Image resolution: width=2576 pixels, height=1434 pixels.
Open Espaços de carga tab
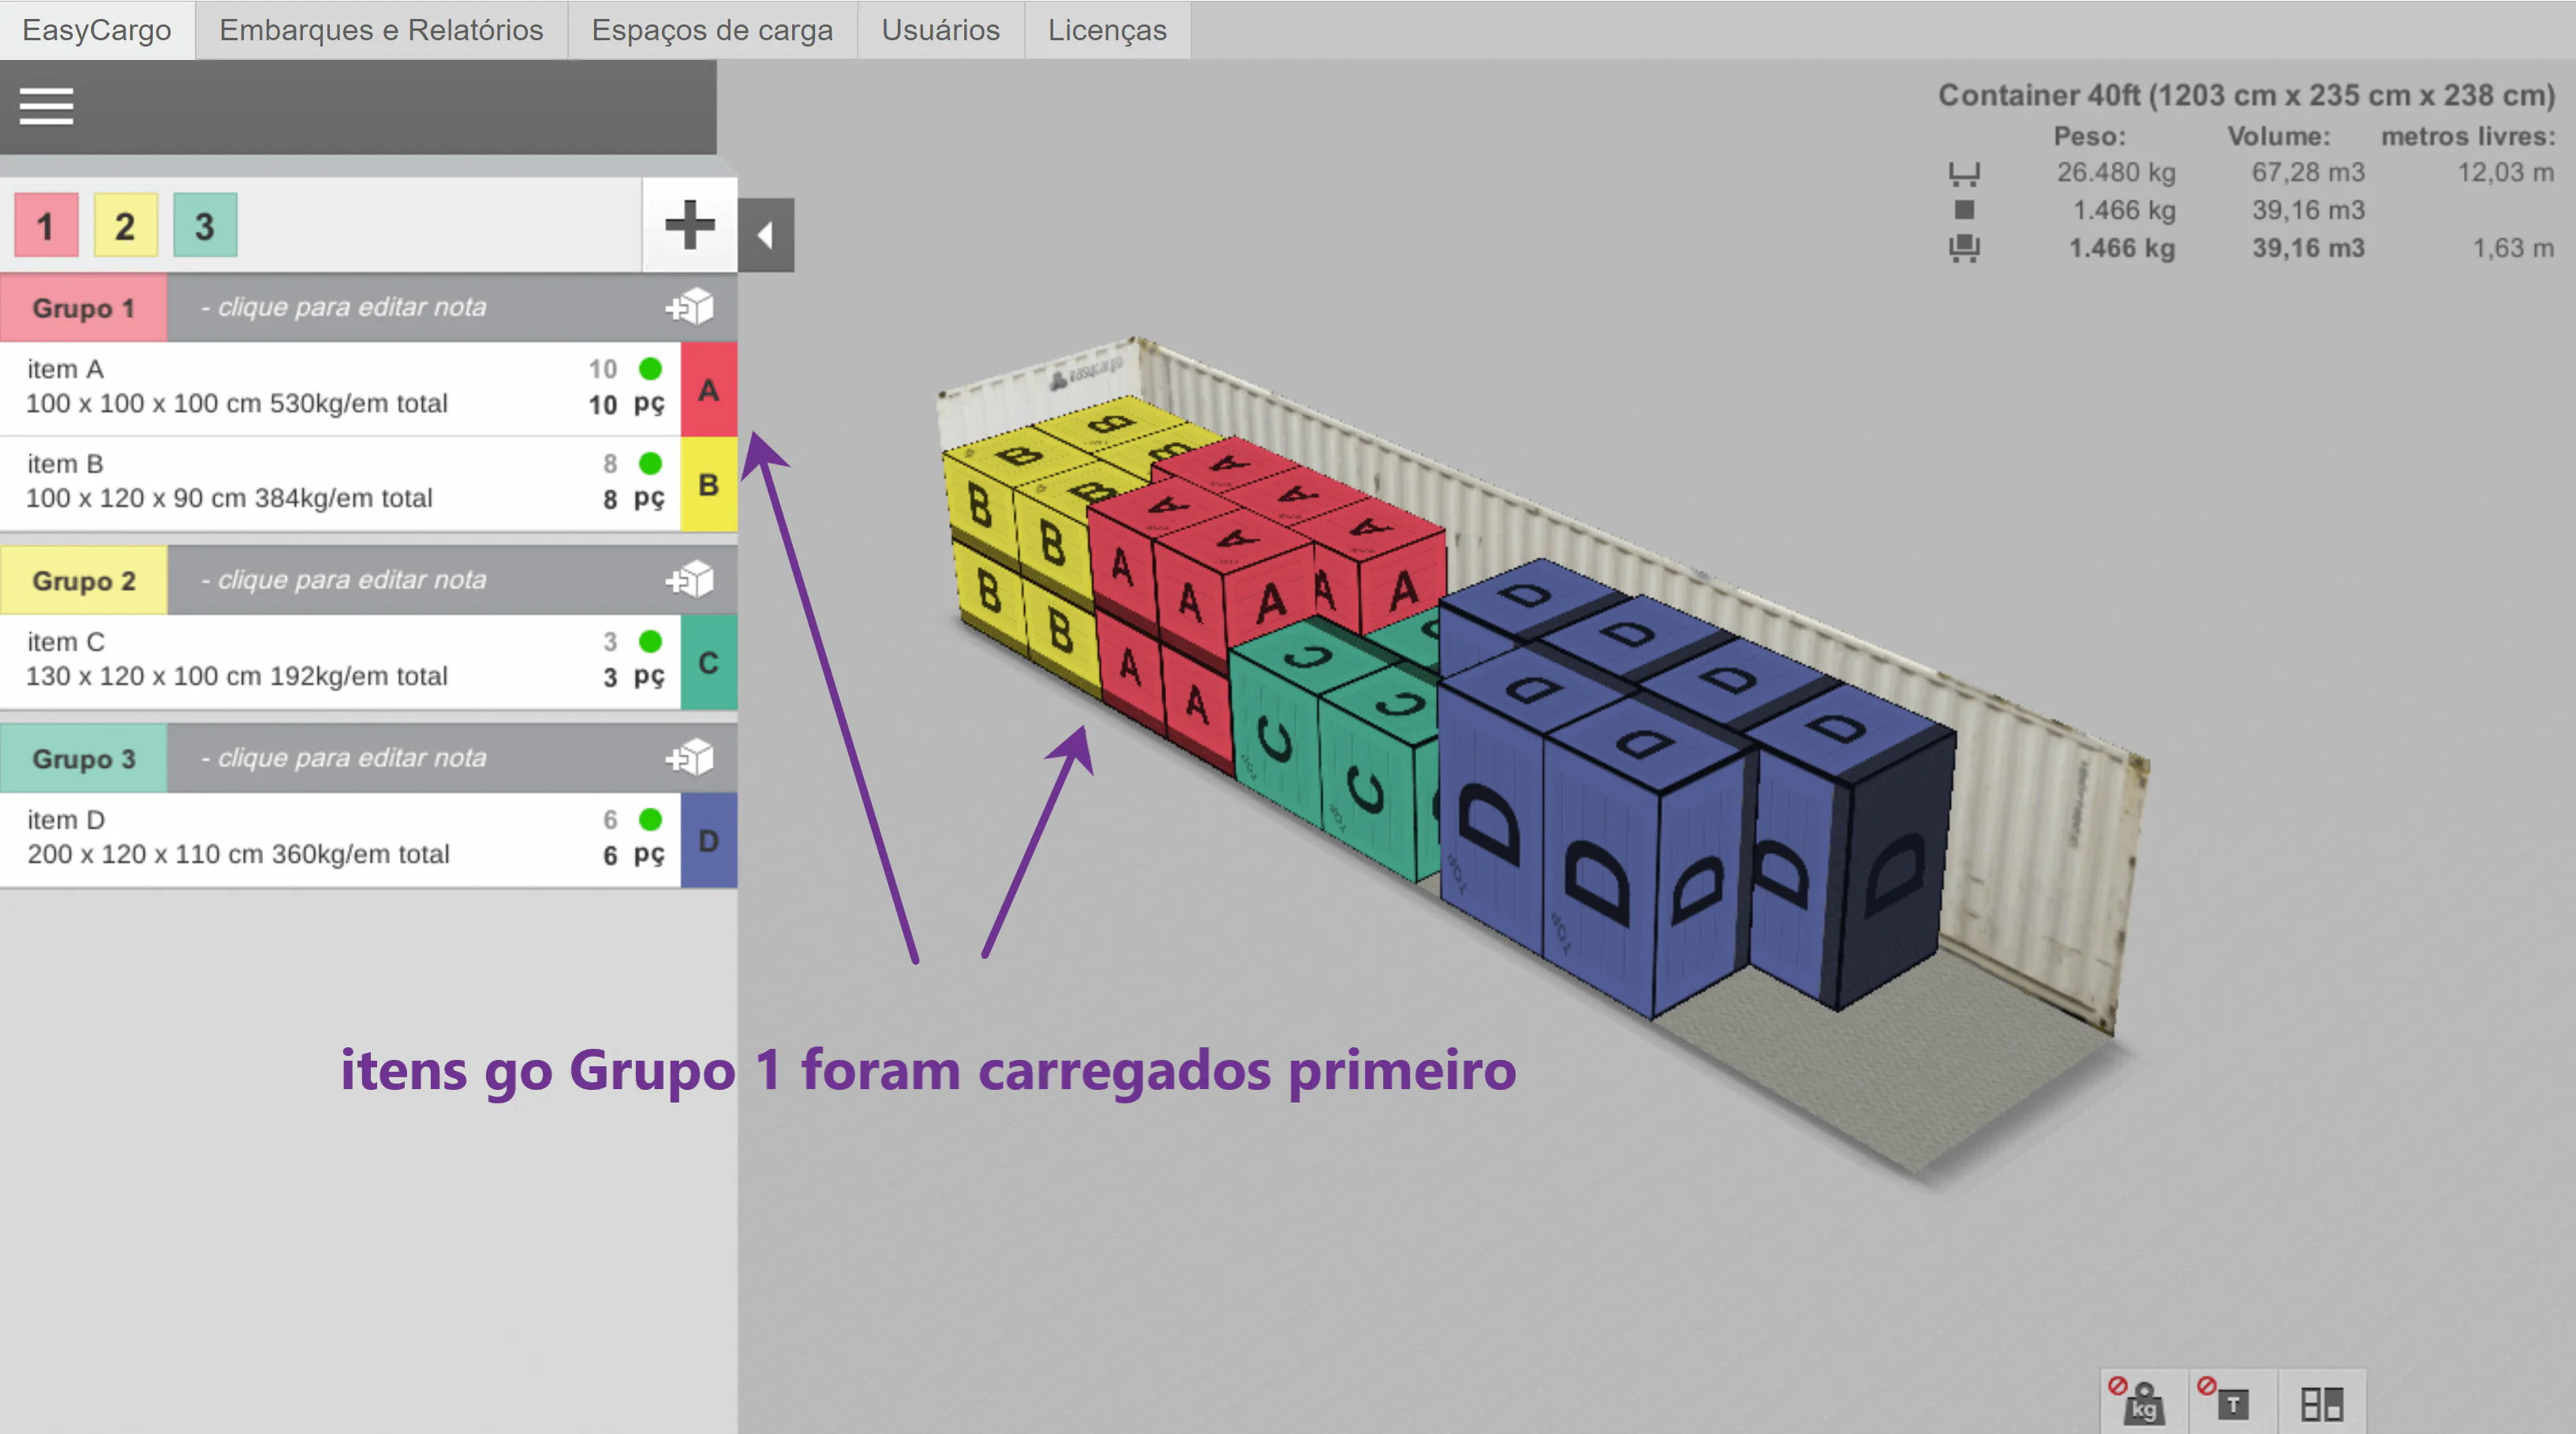712,30
